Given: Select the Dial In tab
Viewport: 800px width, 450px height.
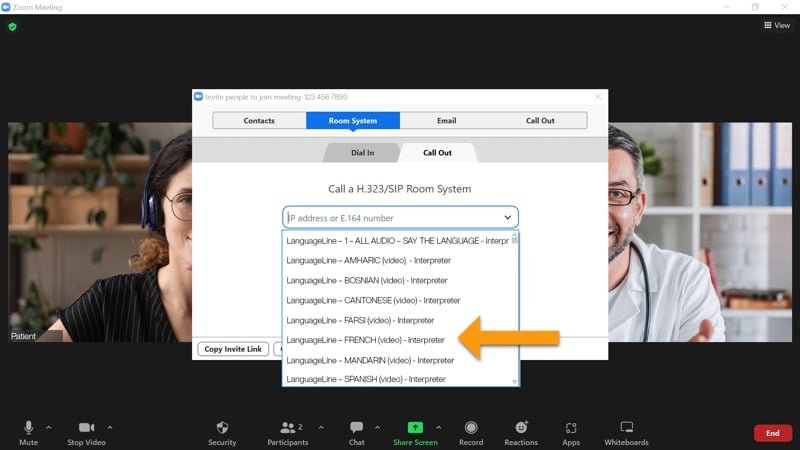Looking at the screenshot, I should coord(362,153).
